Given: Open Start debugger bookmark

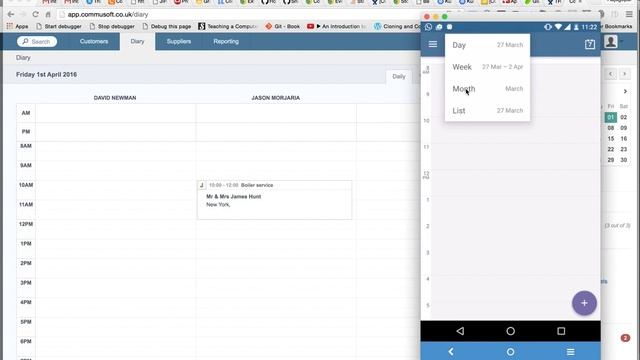Looking at the screenshot, I should pyautogui.click(x=59, y=26).
